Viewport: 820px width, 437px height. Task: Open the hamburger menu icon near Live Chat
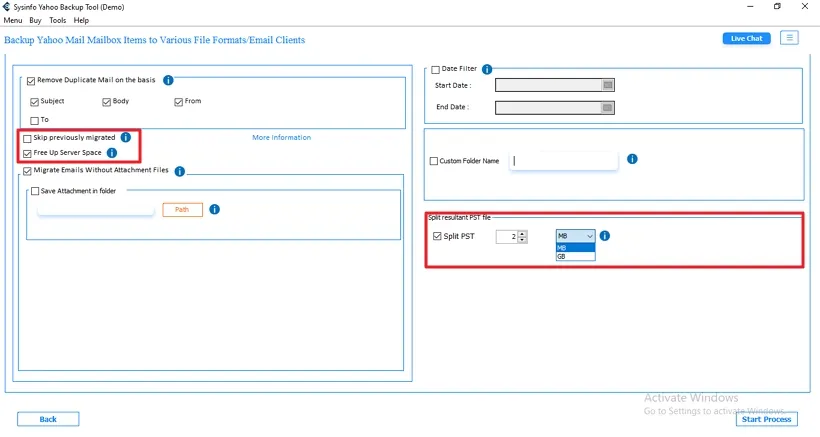789,38
